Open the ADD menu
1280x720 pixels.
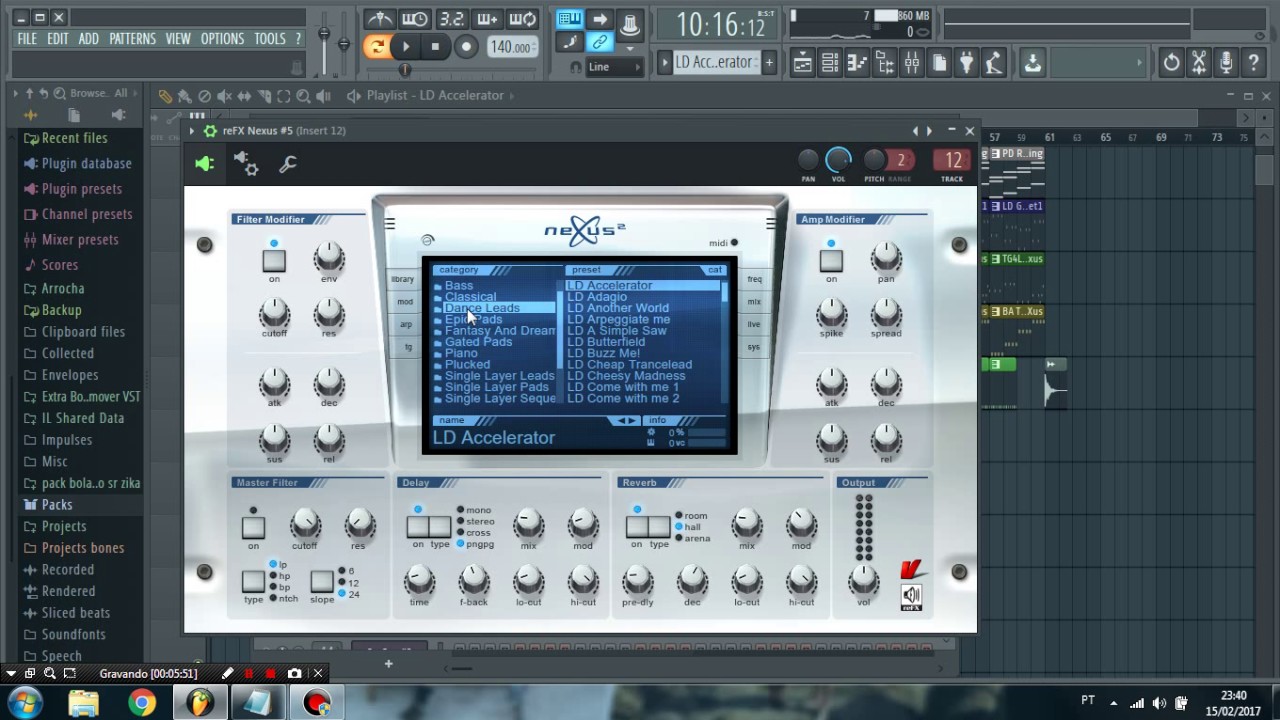point(89,39)
